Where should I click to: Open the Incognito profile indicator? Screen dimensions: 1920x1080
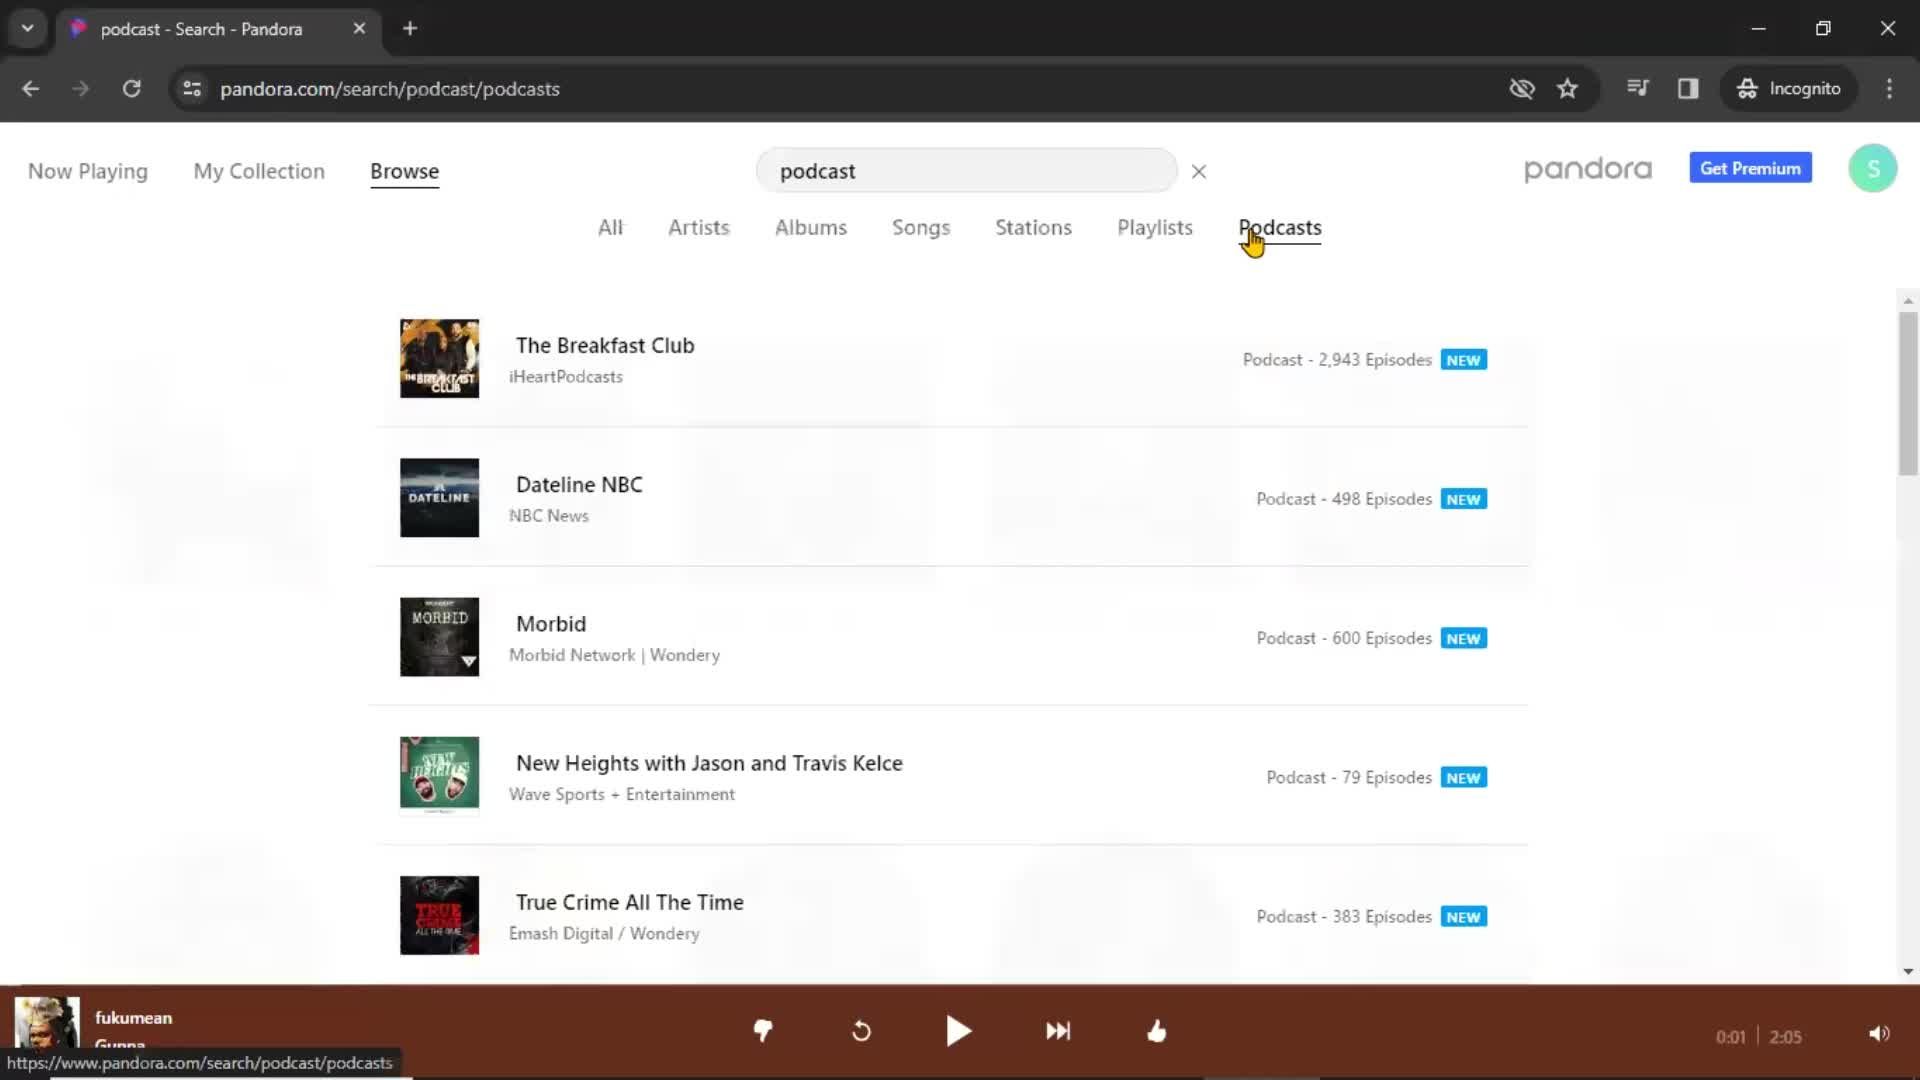click(1788, 89)
